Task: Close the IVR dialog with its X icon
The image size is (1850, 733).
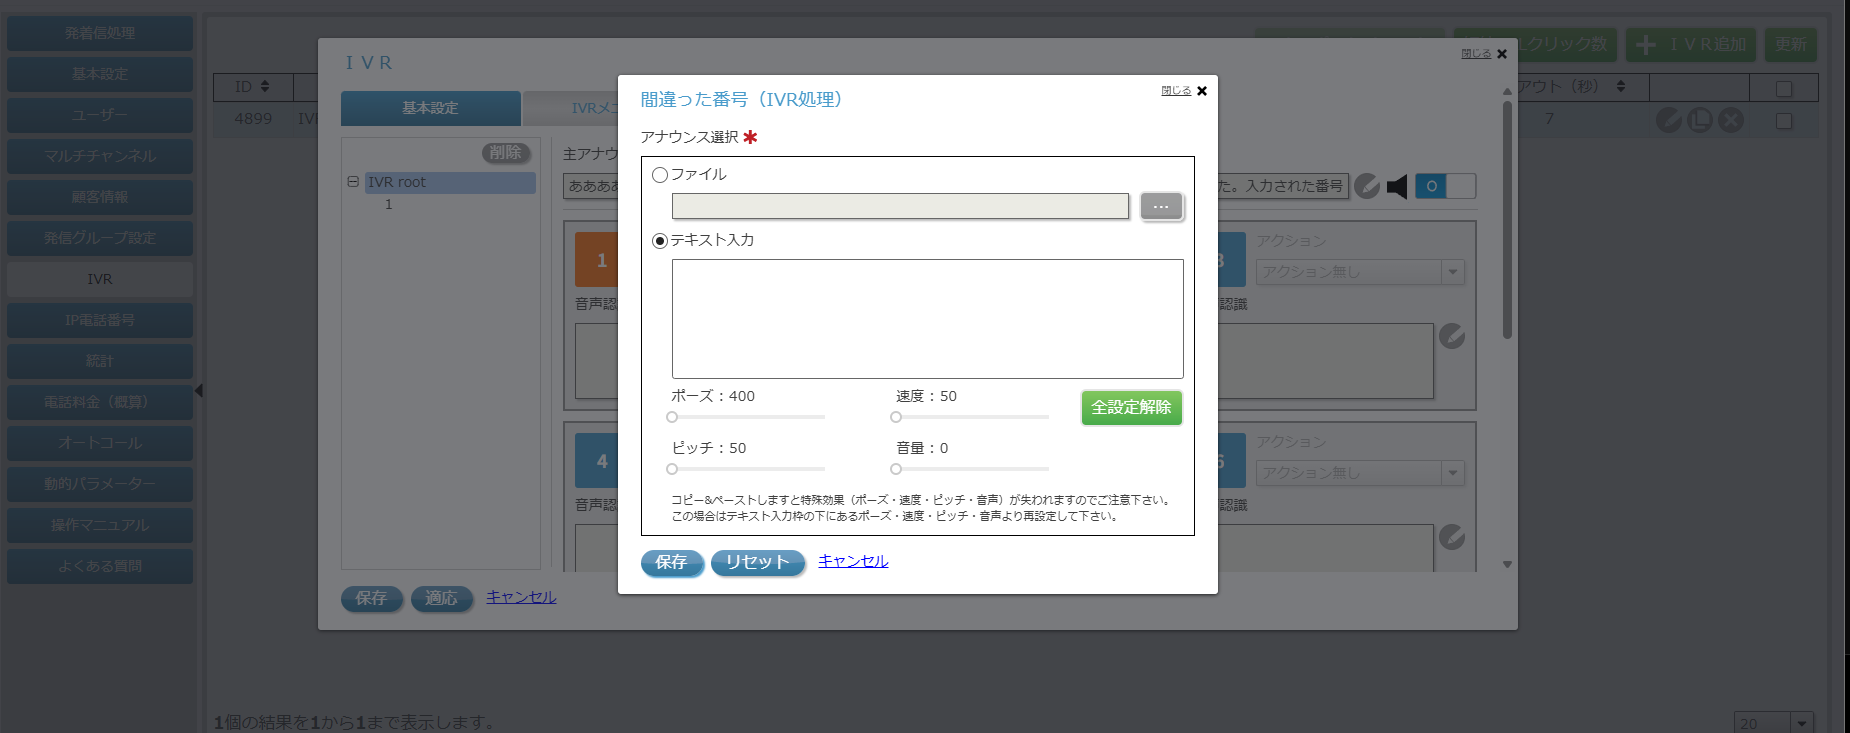Action: (1502, 54)
